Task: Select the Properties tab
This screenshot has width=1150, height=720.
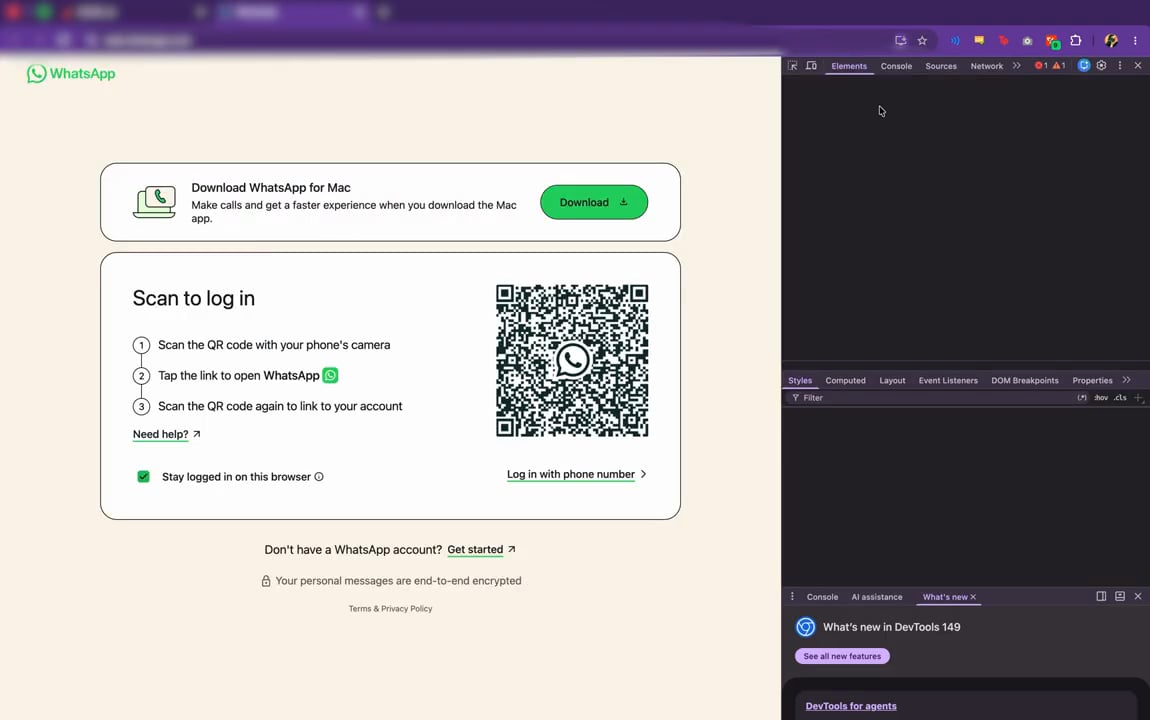Action: 1092,381
